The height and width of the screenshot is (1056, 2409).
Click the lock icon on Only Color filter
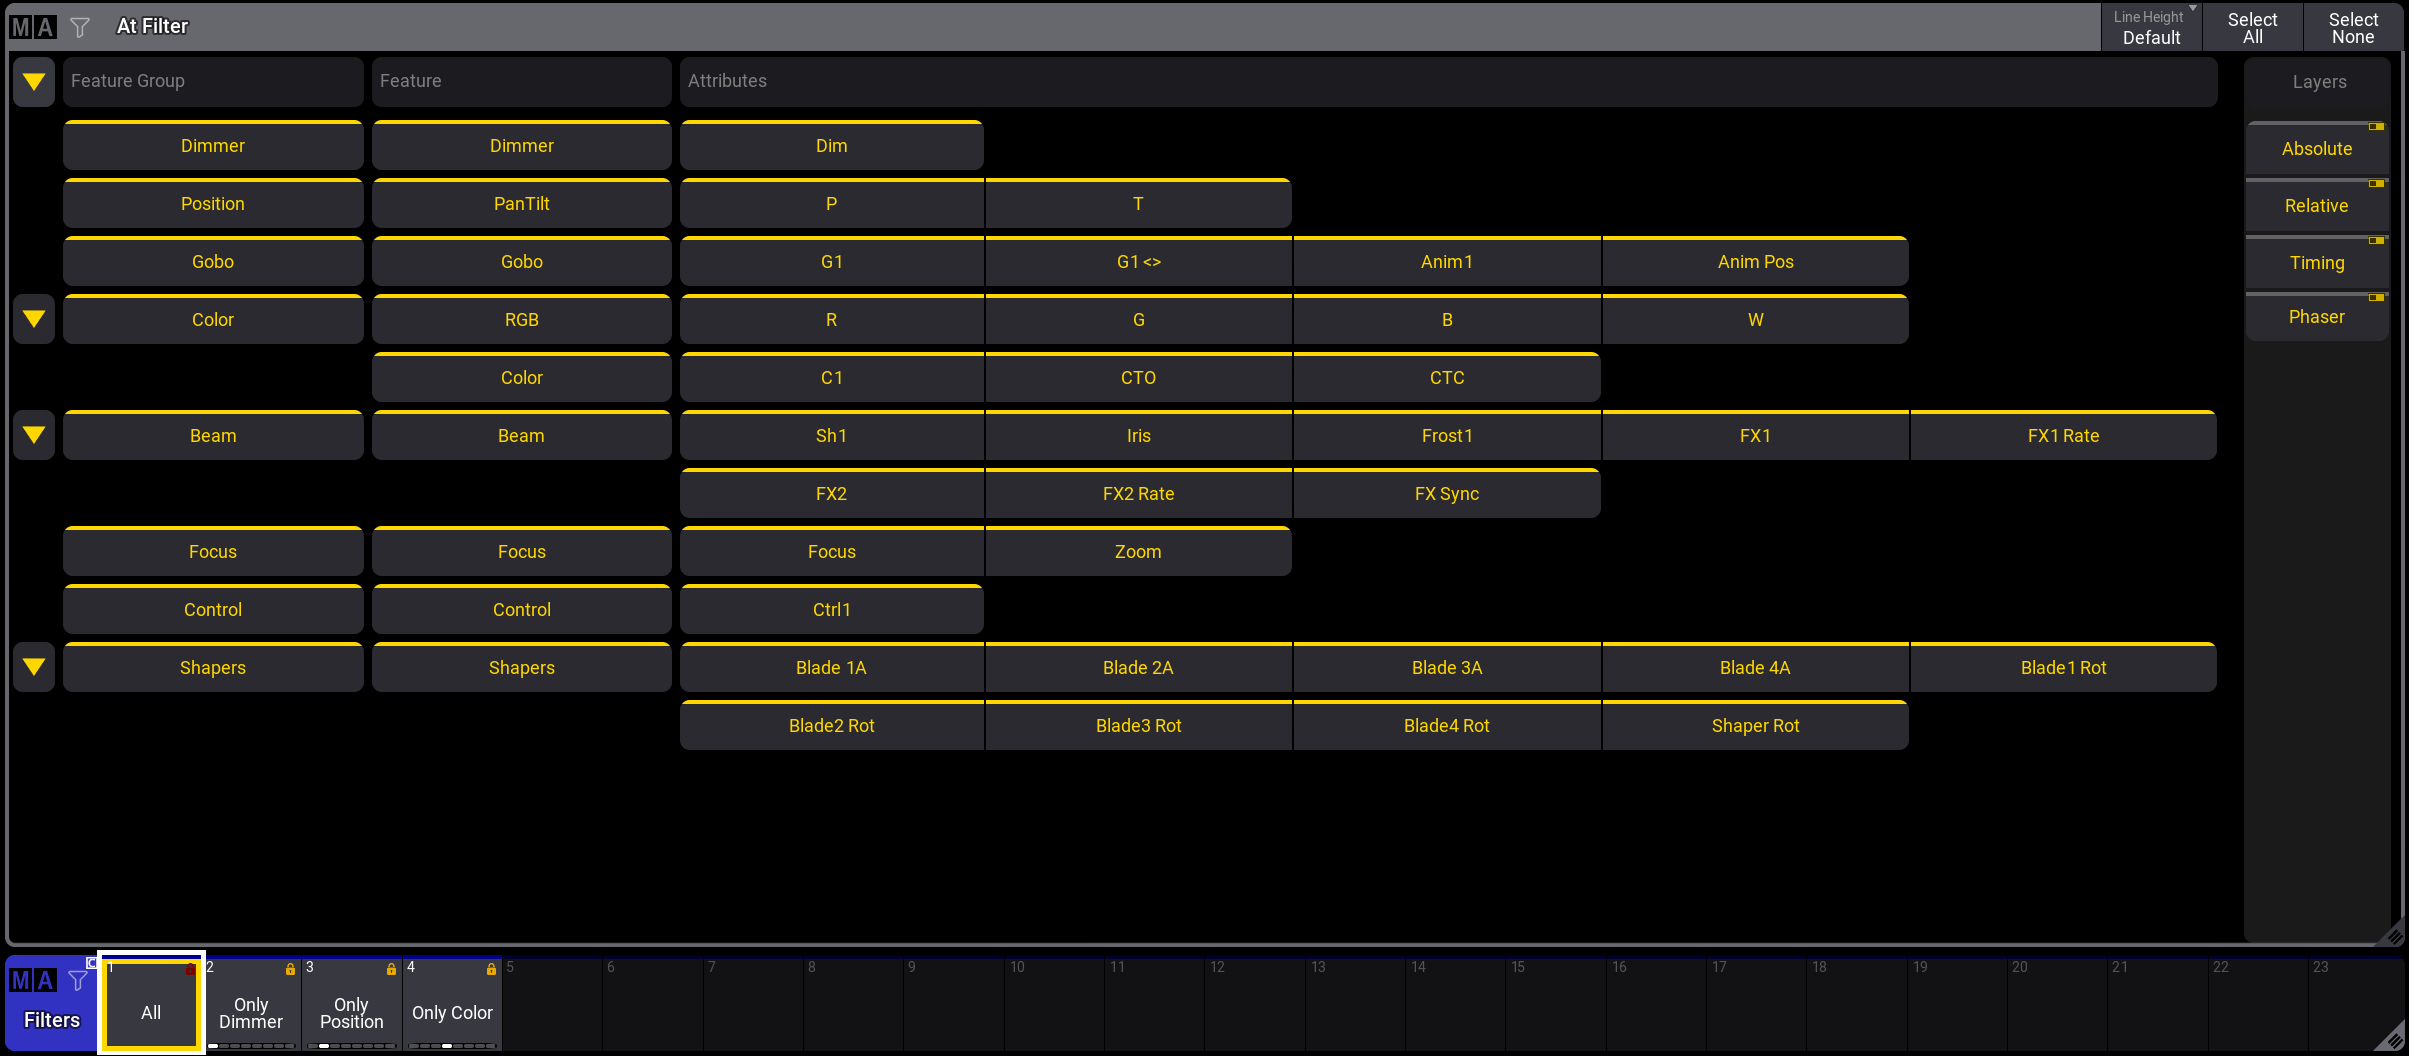click(x=491, y=969)
